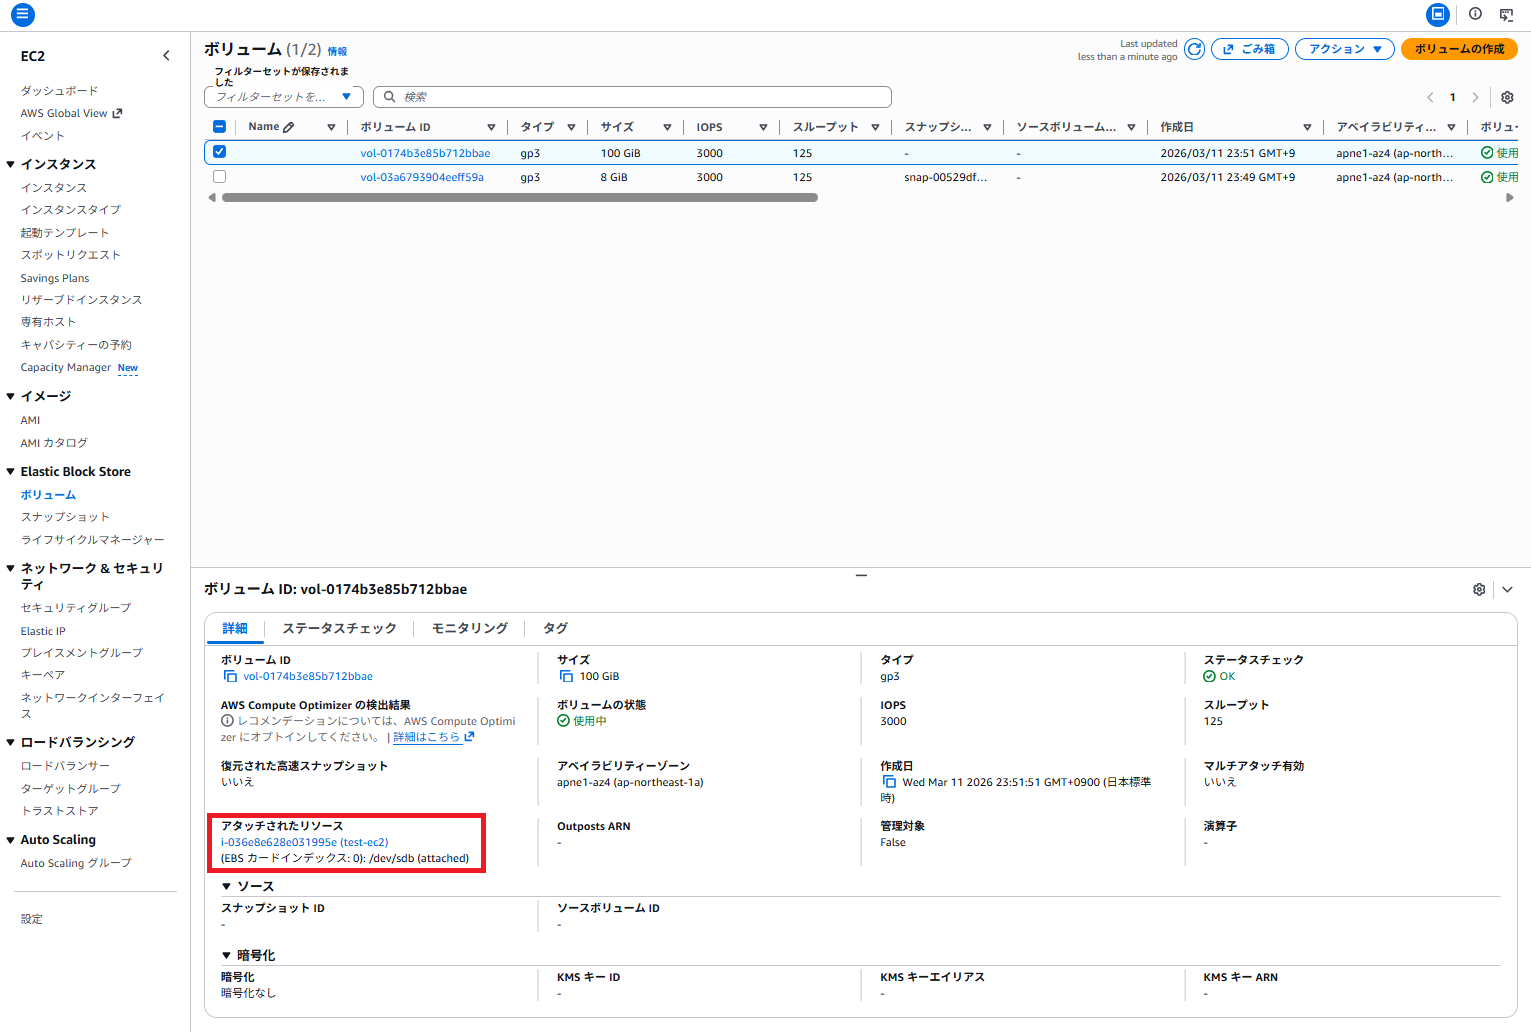Open detail panel settings gear
This screenshot has height=1032, width=1531.
point(1479,590)
